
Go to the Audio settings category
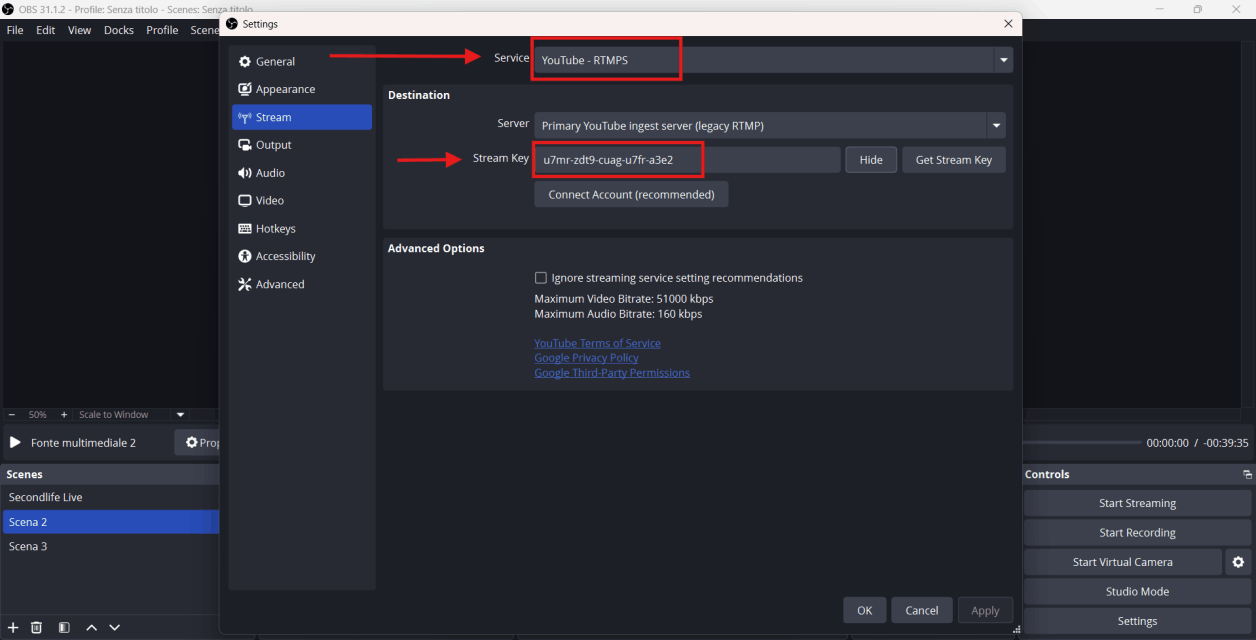point(301,173)
